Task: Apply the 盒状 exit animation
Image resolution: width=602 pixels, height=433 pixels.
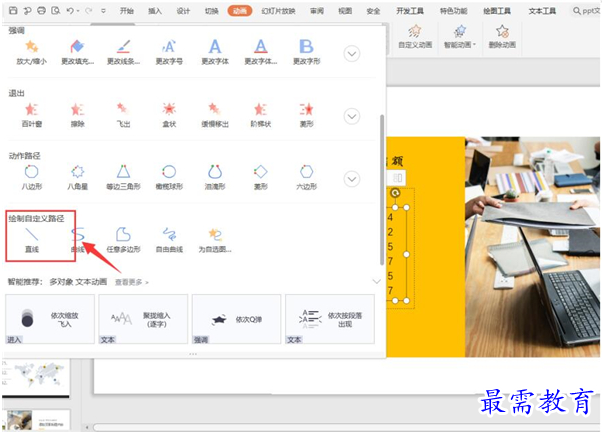Action: click(169, 115)
